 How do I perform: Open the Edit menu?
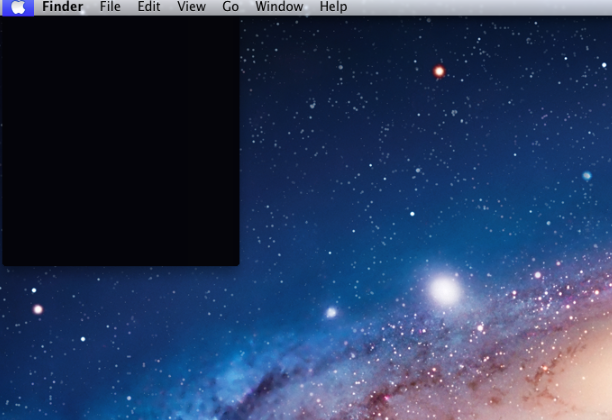pos(149,7)
